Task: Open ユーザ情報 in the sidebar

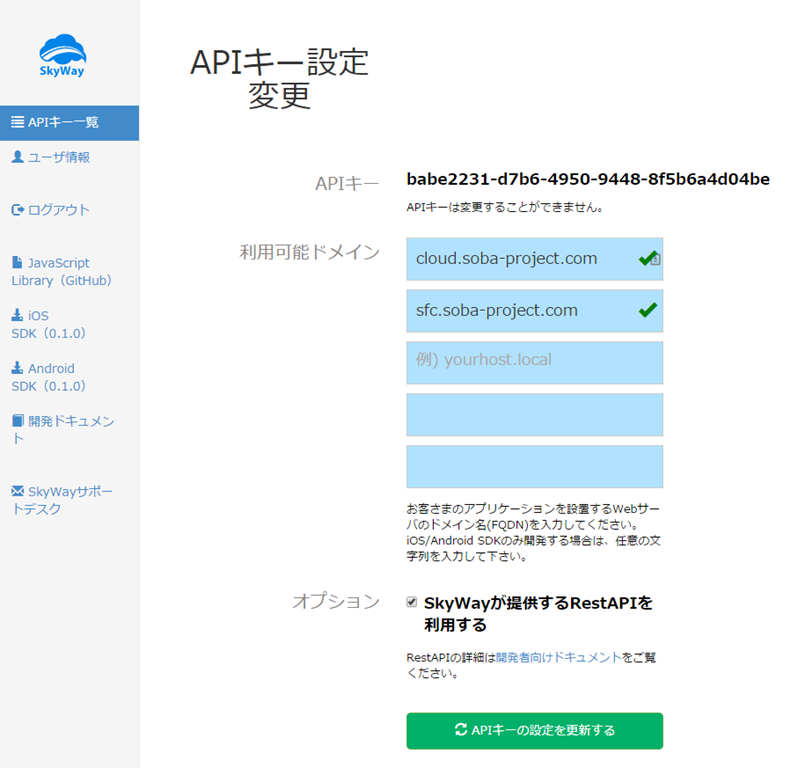Action: click(x=51, y=157)
